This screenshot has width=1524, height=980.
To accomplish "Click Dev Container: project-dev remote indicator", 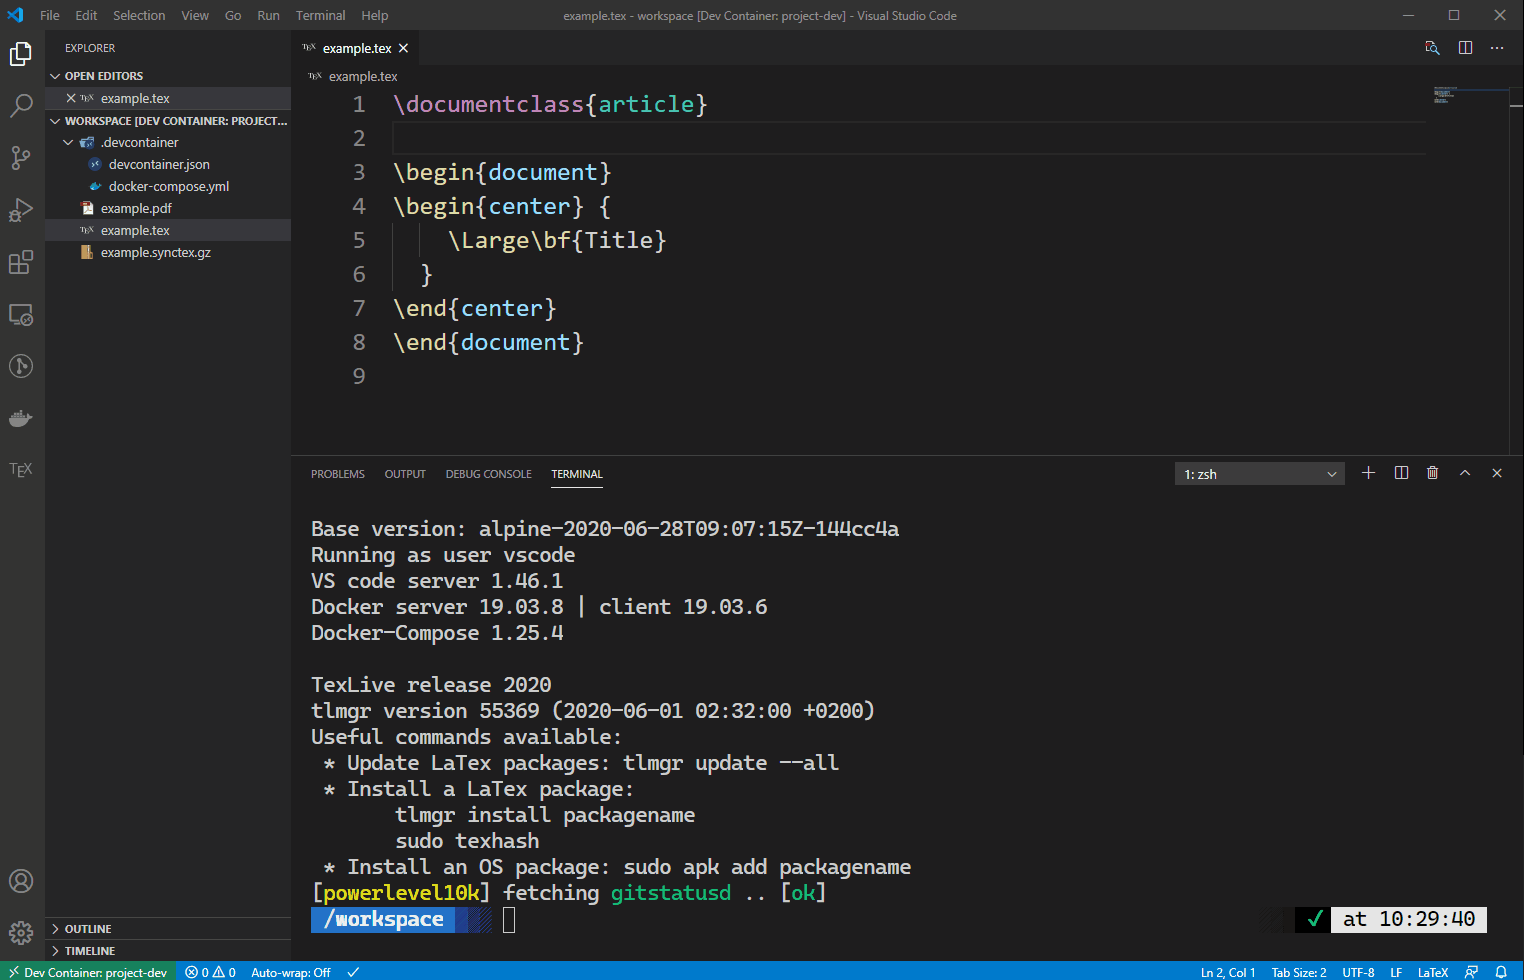I will (x=88, y=972).
